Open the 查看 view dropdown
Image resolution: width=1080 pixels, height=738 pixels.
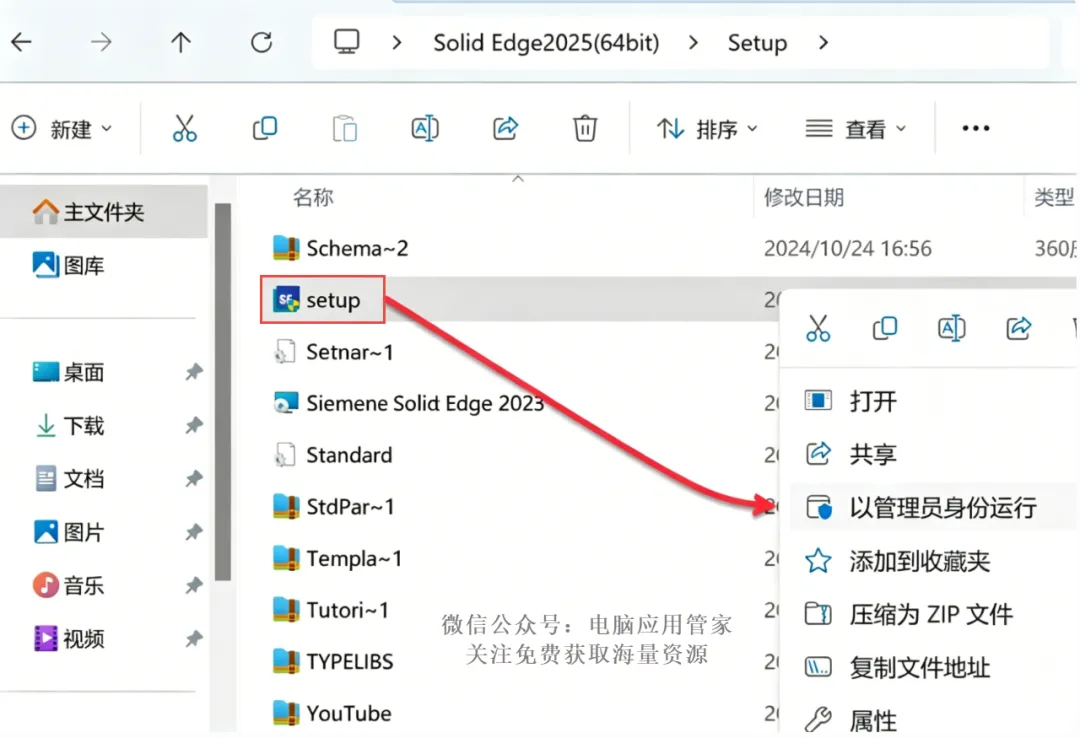855,129
